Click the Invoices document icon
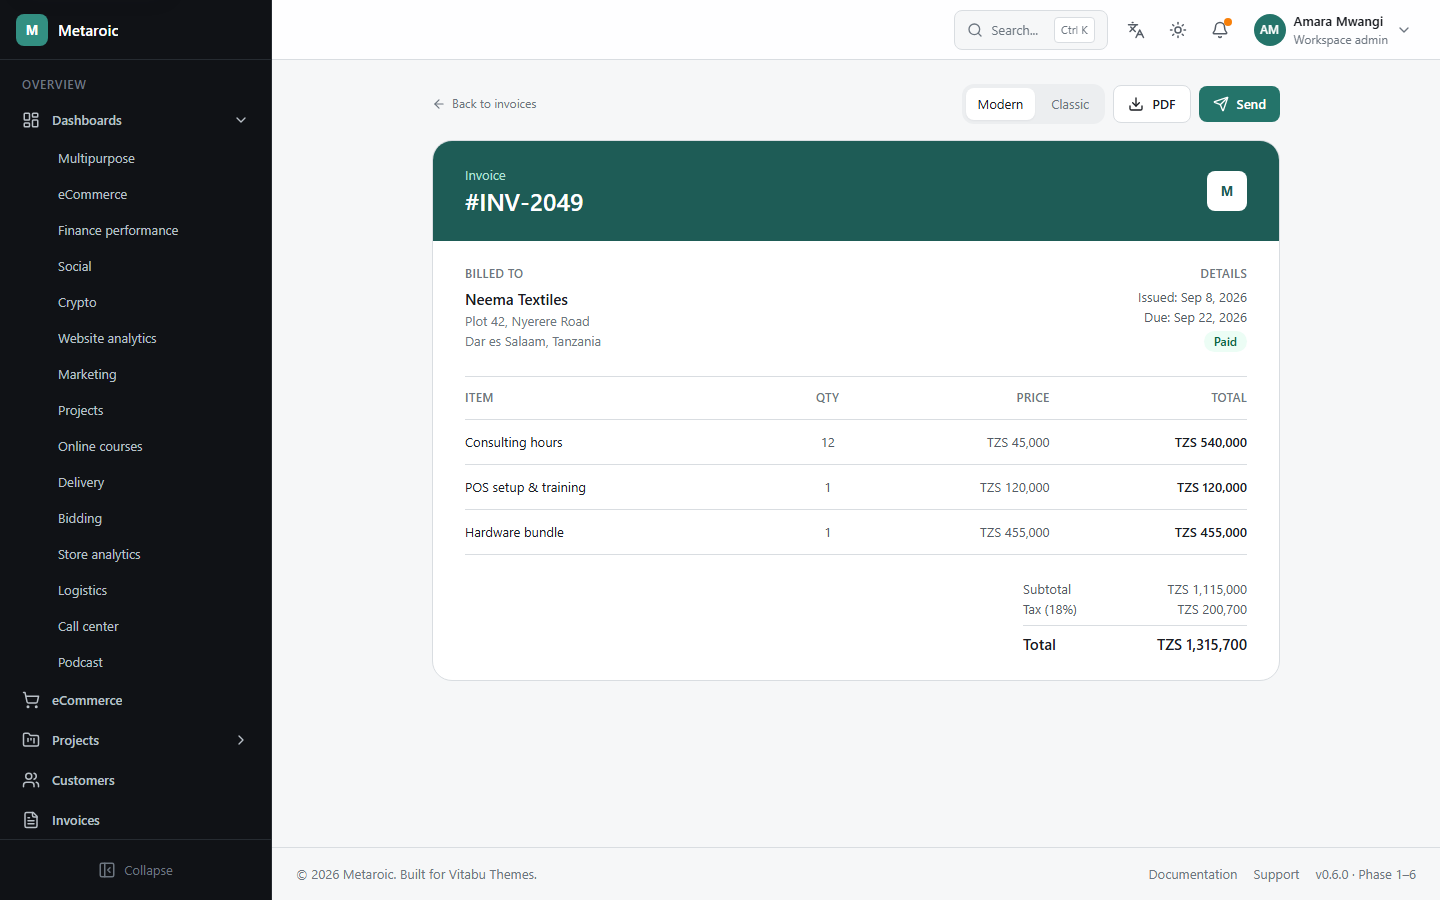1440x900 pixels. click(31, 820)
